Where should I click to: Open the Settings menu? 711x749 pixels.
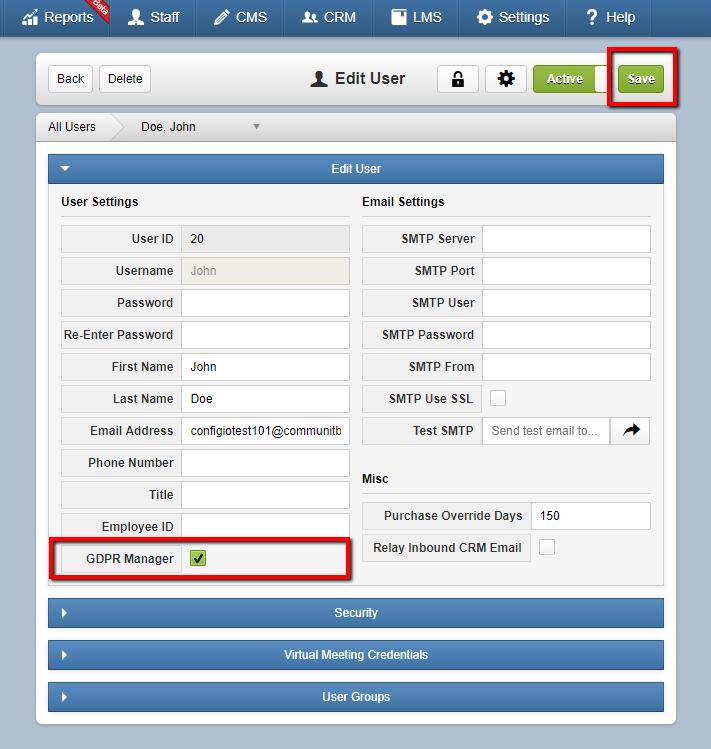pos(513,17)
